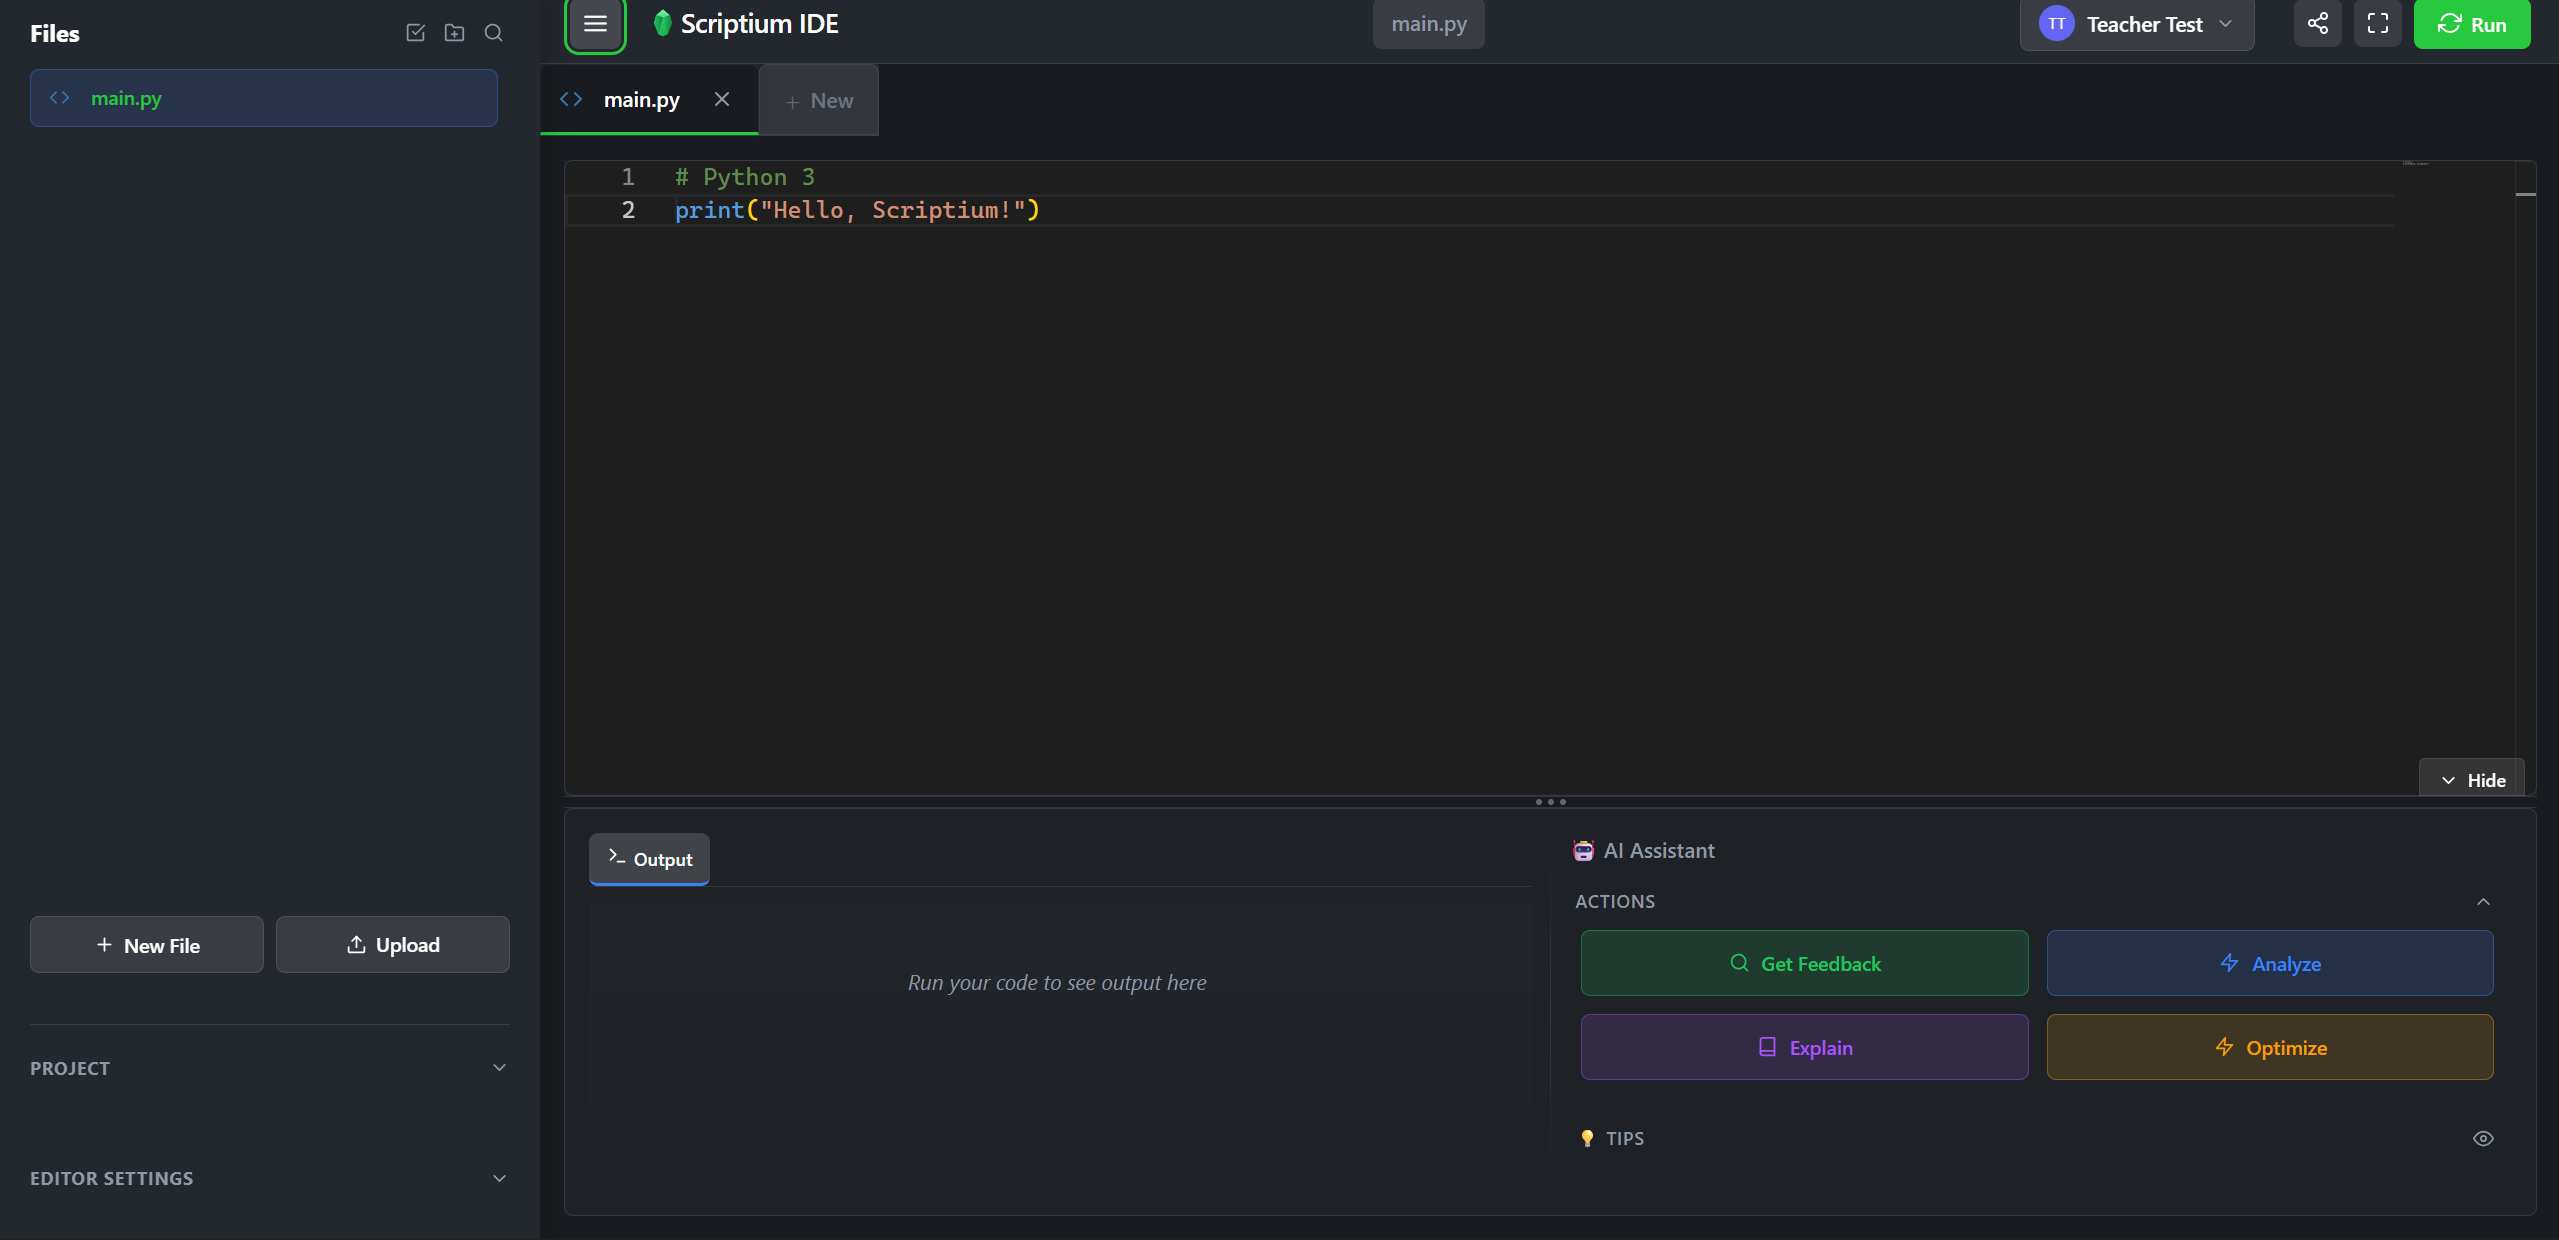
Task: Click the panel resize handle dots
Action: 1550,802
